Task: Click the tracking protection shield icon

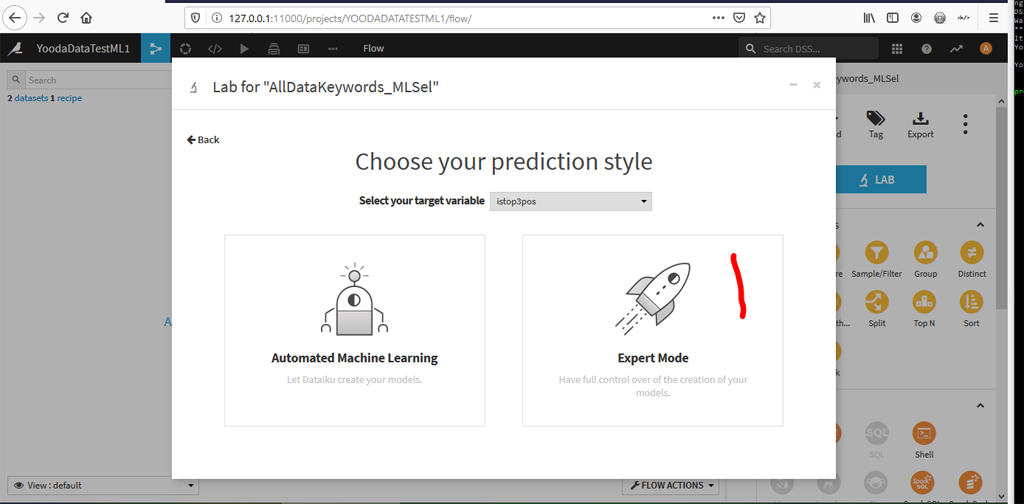Action: click(195, 18)
